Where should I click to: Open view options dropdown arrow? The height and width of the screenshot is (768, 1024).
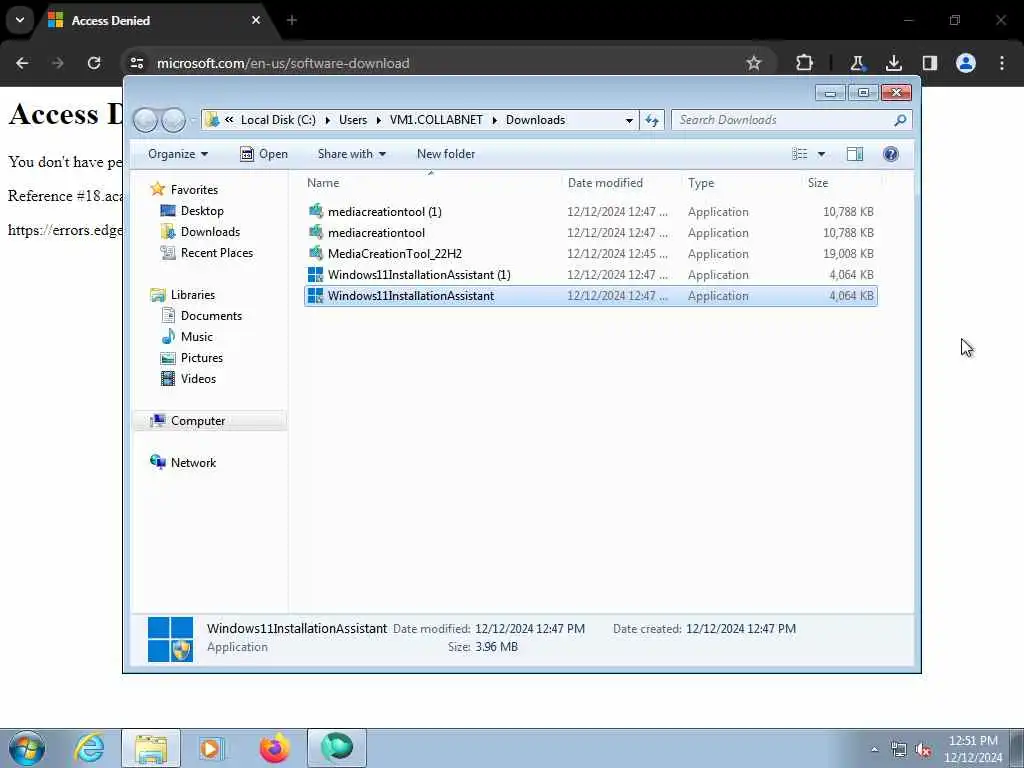(821, 154)
